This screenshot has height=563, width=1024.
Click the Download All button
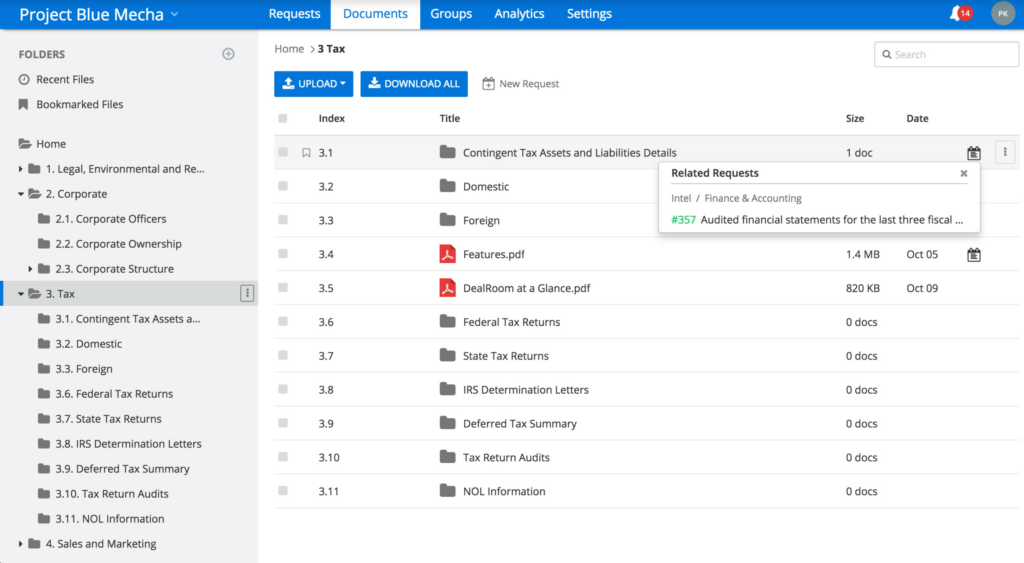(414, 84)
